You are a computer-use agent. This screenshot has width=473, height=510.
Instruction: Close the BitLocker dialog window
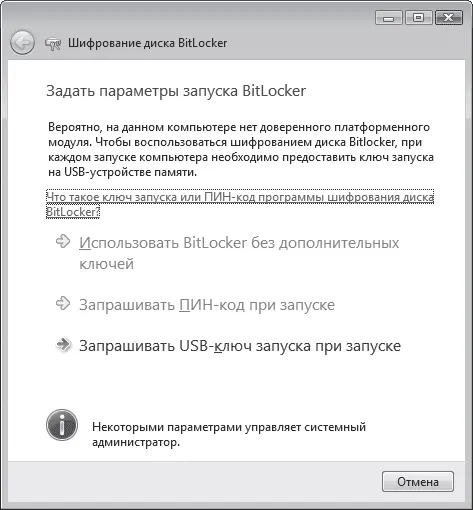click(449, 18)
